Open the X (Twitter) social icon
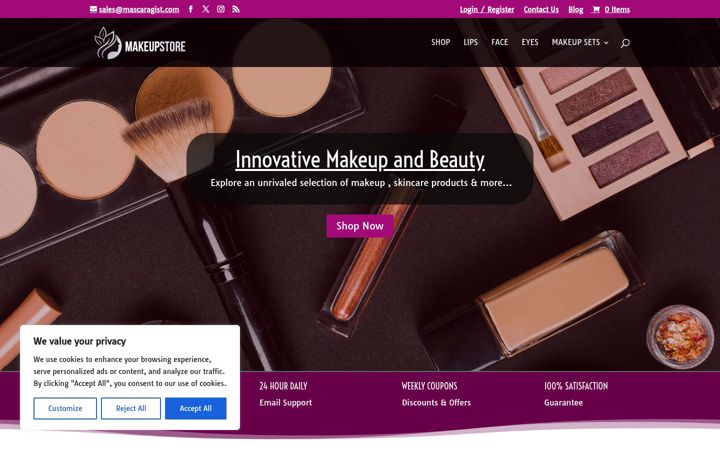Screen dimensions: 720x450 206,9
